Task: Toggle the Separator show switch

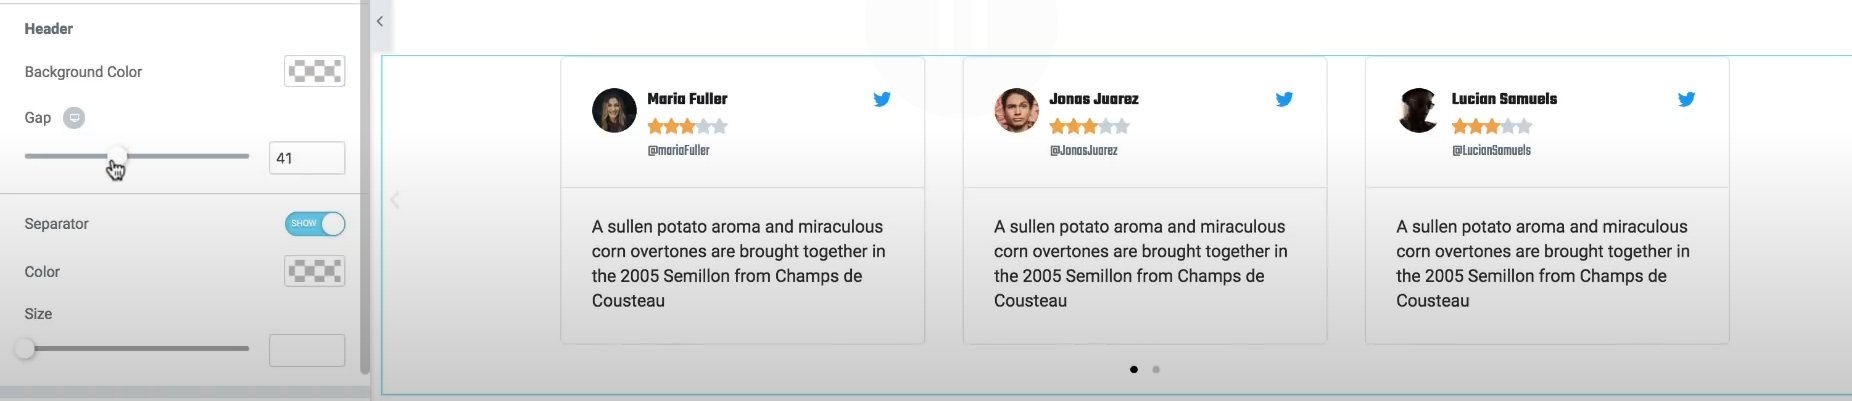Action: [315, 224]
